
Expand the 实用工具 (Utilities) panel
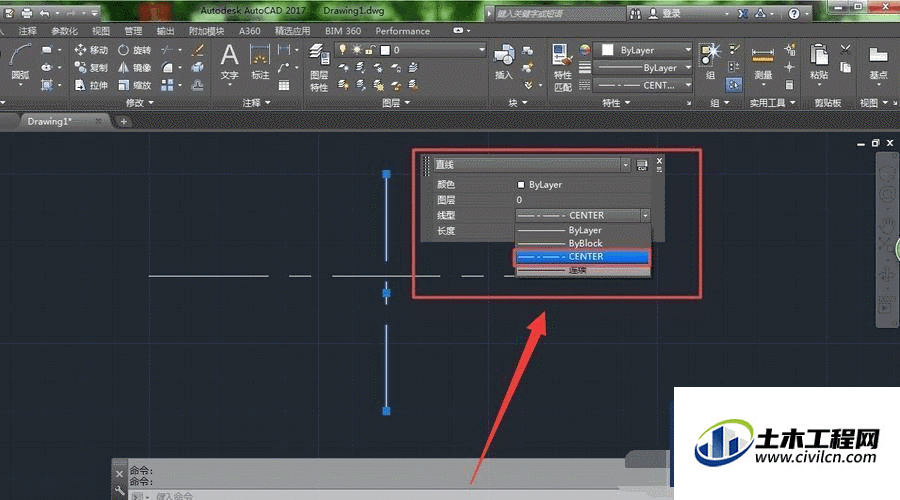point(773,103)
